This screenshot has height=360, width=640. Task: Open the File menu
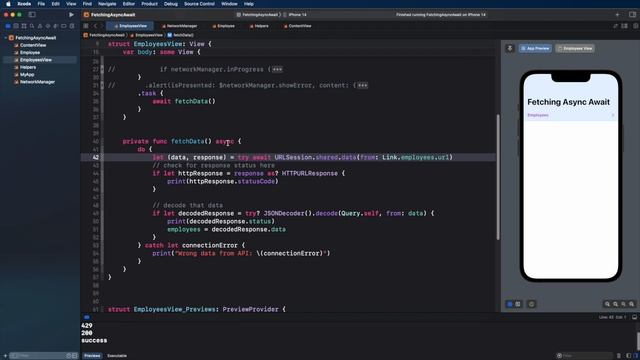tap(41, 4)
